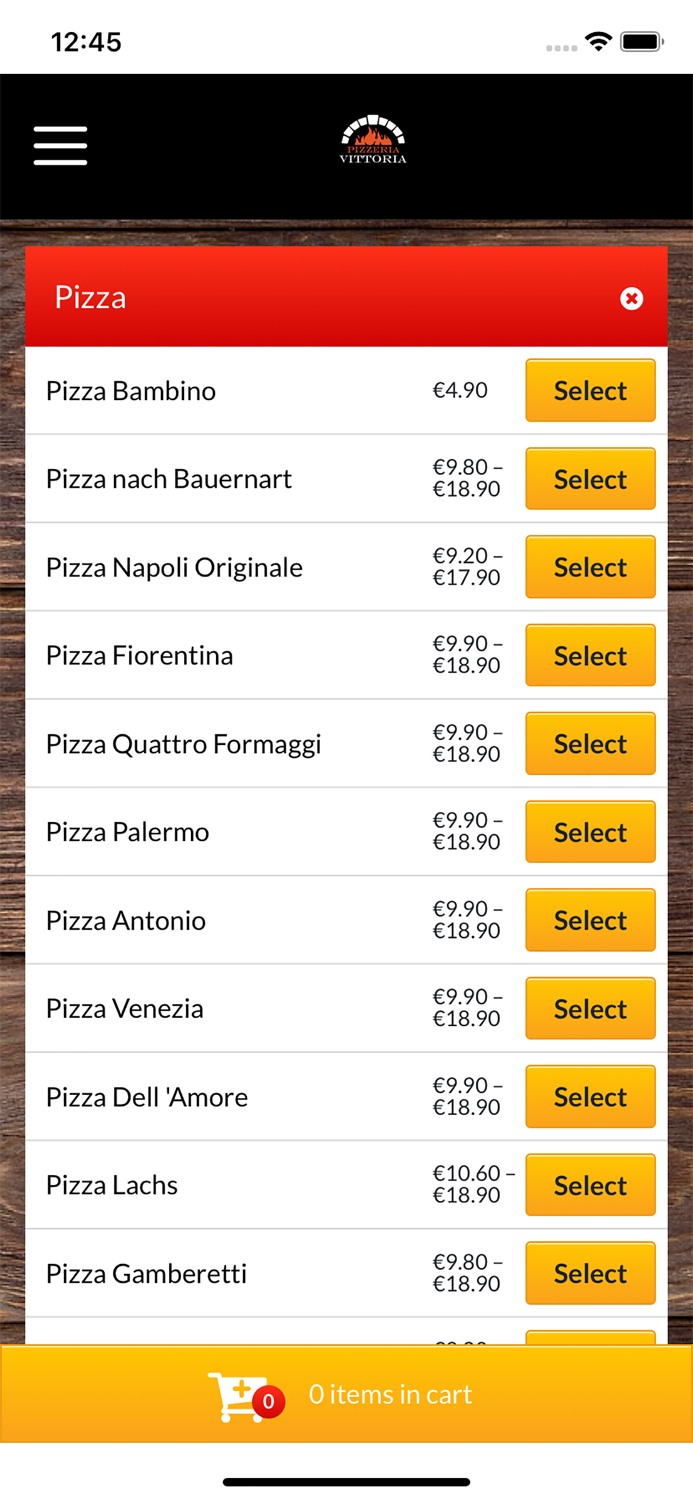Tap the Pizzeria Vittoria logo

[371, 140]
